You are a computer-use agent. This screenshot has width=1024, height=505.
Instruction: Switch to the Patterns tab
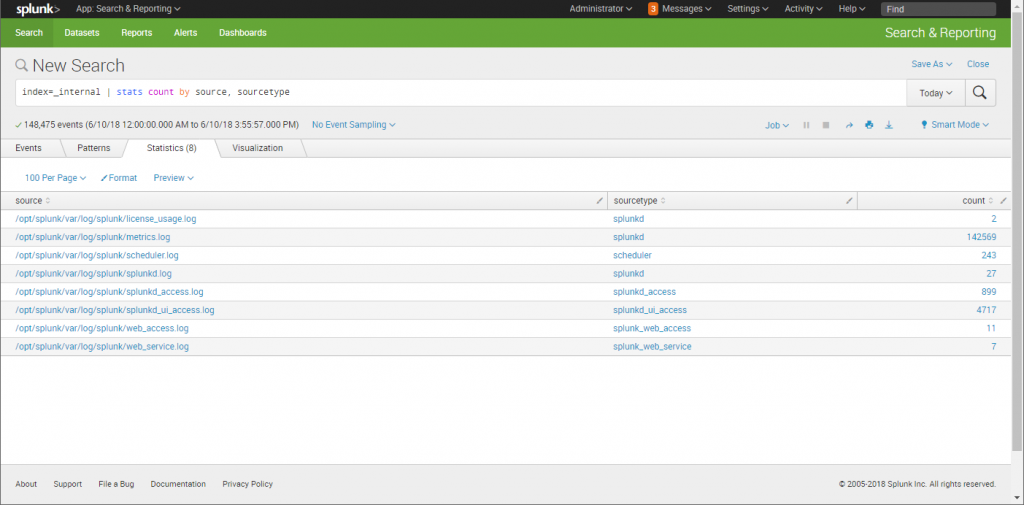coord(93,148)
